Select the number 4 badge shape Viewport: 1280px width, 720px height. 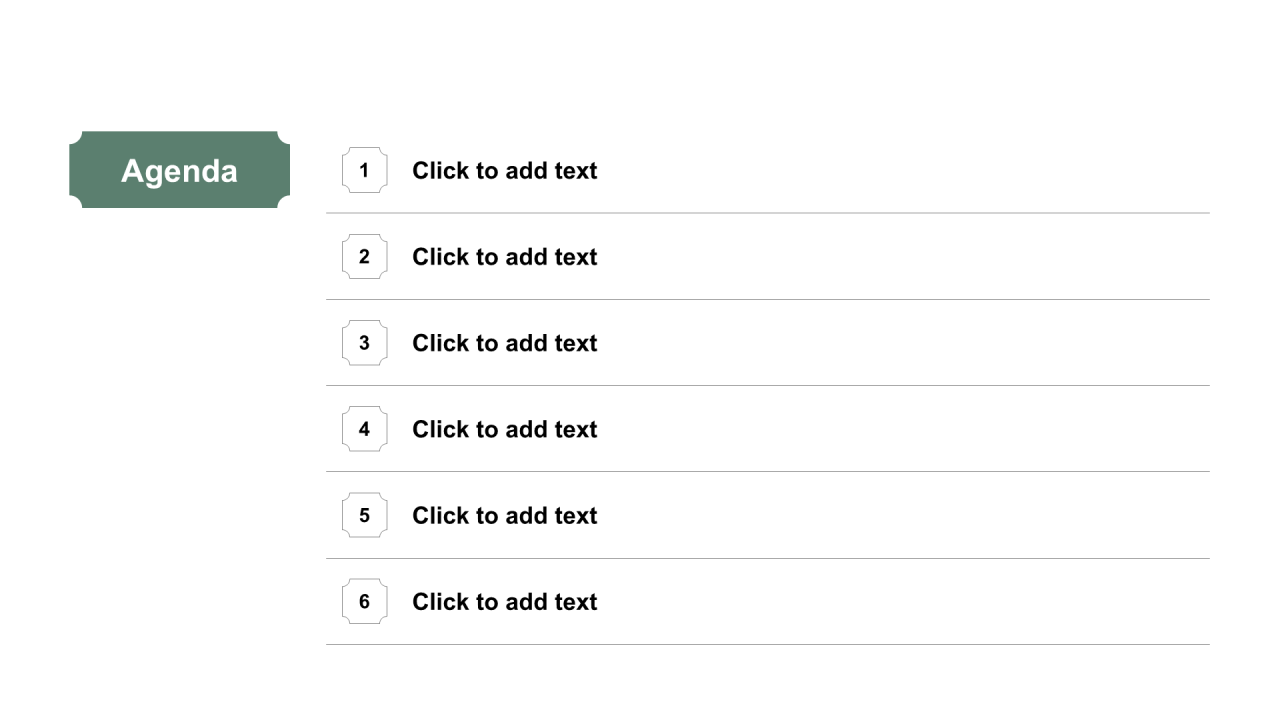coord(364,429)
